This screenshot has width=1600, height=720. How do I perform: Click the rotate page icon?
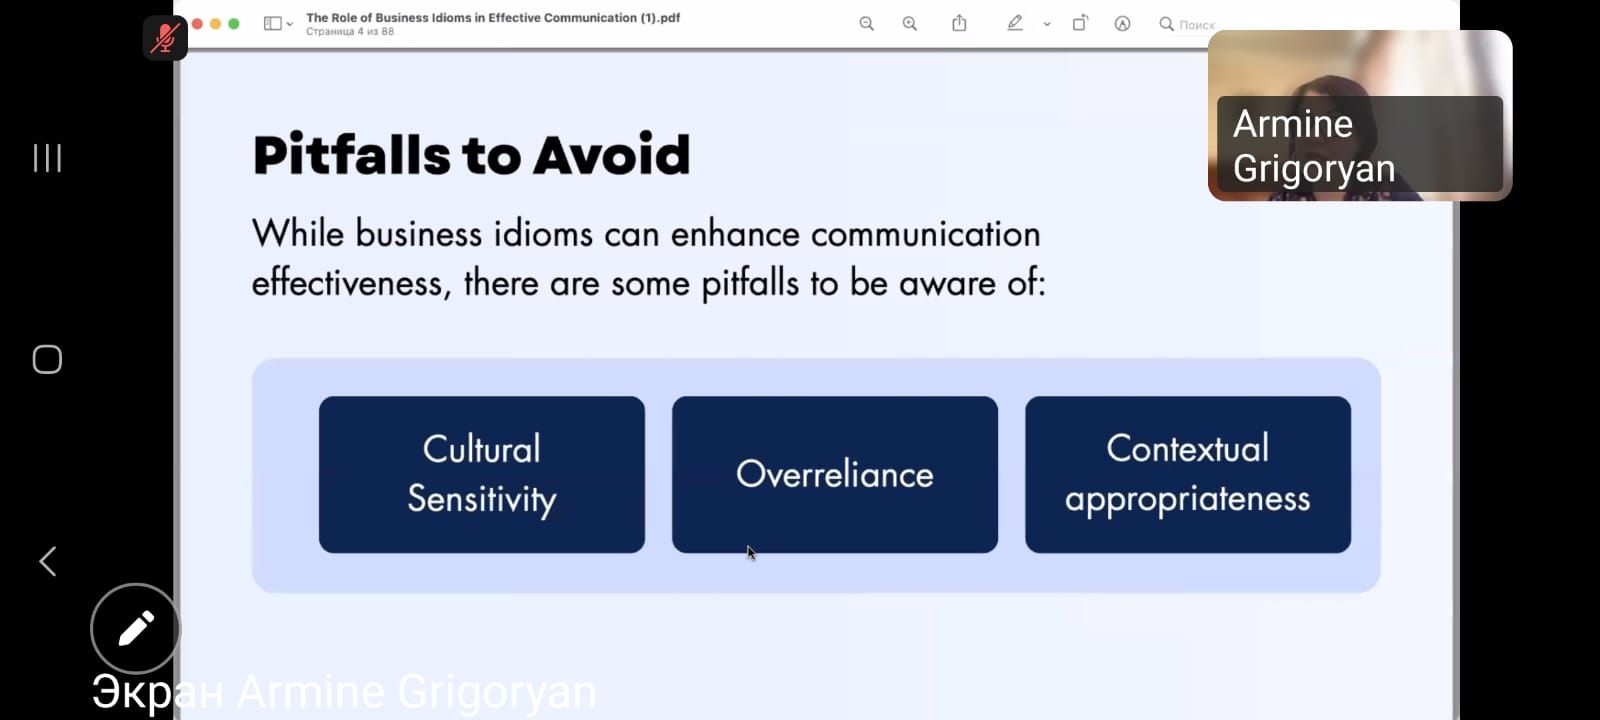click(1080, 23)
